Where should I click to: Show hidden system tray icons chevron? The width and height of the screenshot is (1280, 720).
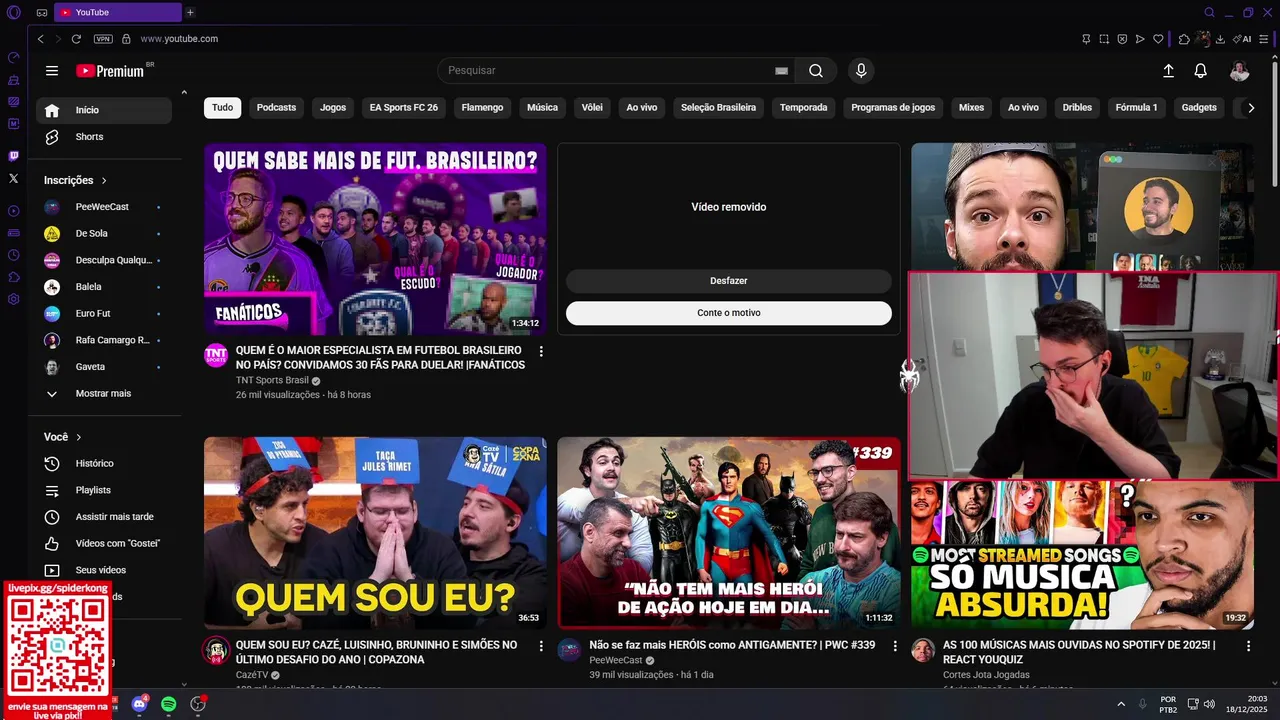click(1120, 704)
